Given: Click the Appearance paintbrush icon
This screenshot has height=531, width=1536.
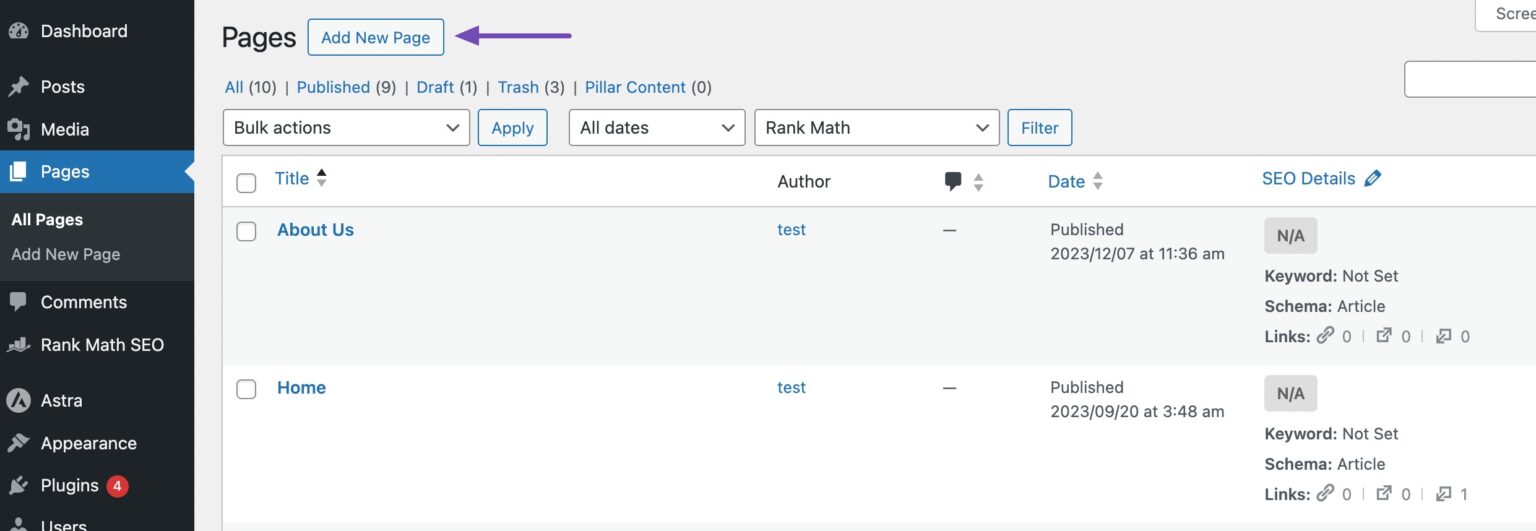Looking at the screenshot, I should coord(18,444).
